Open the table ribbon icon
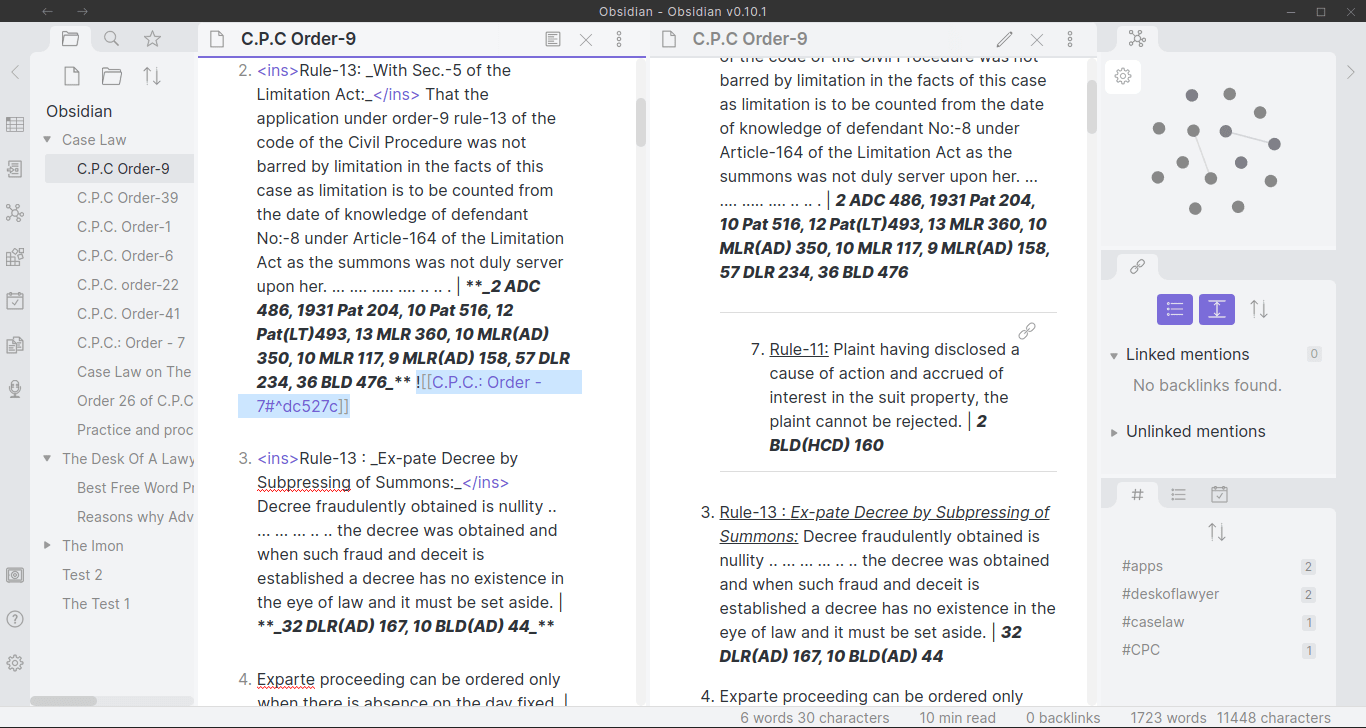 coord(15,125)
